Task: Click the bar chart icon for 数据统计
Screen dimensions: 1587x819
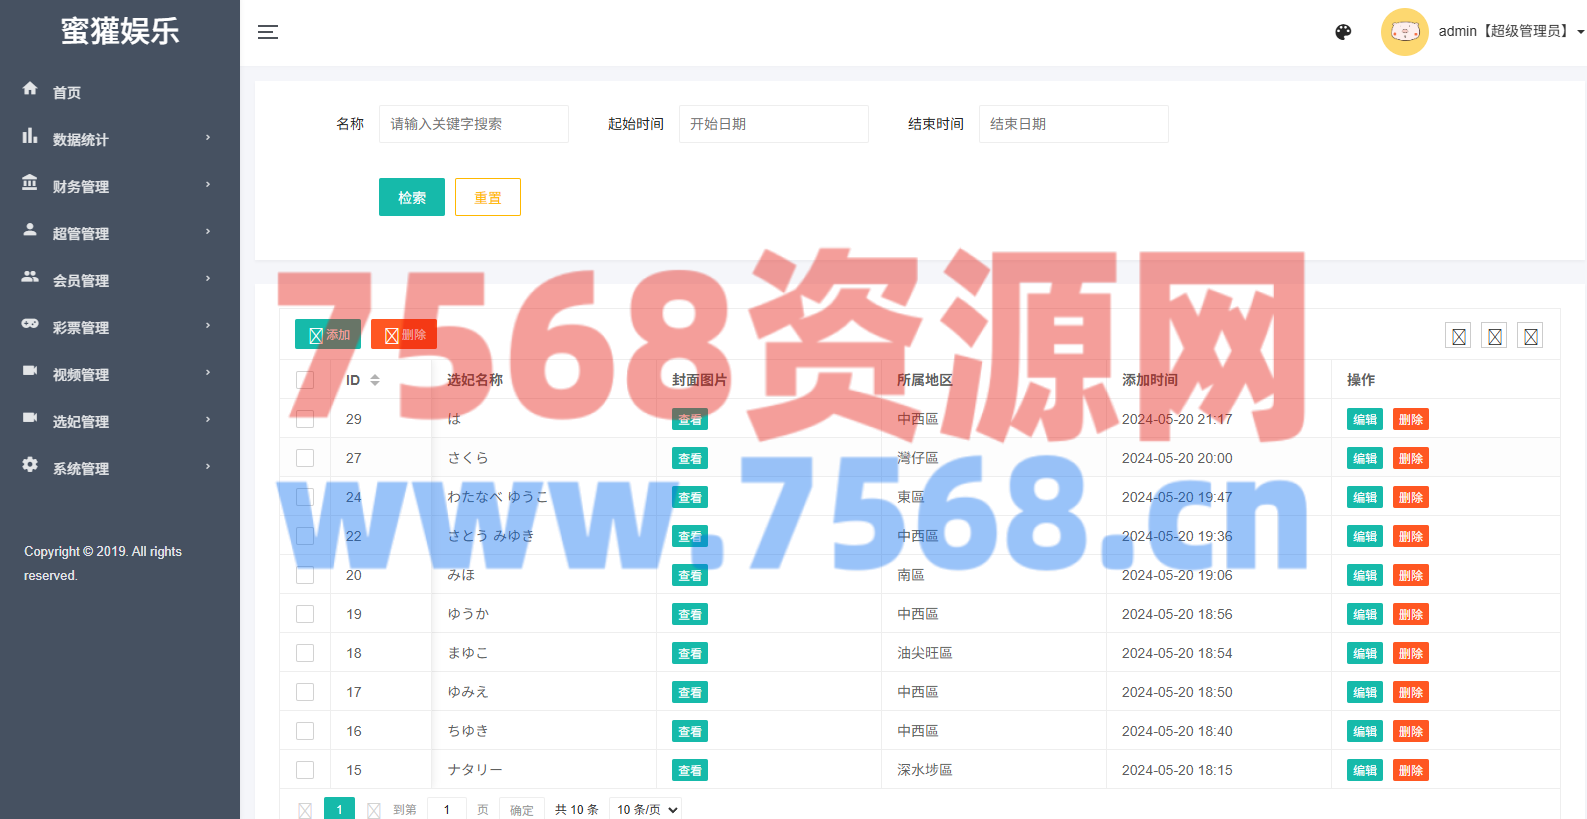Action: coord(30,136)
